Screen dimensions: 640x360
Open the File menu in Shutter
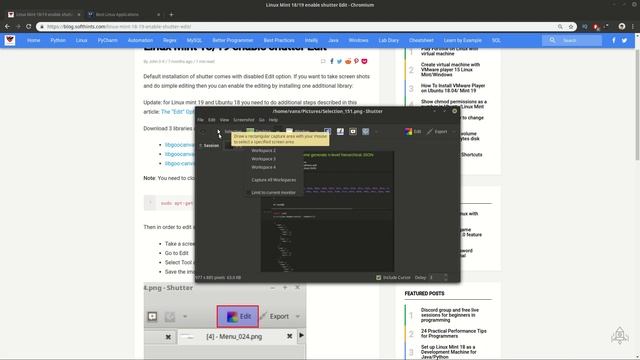(x=200, y=120)
